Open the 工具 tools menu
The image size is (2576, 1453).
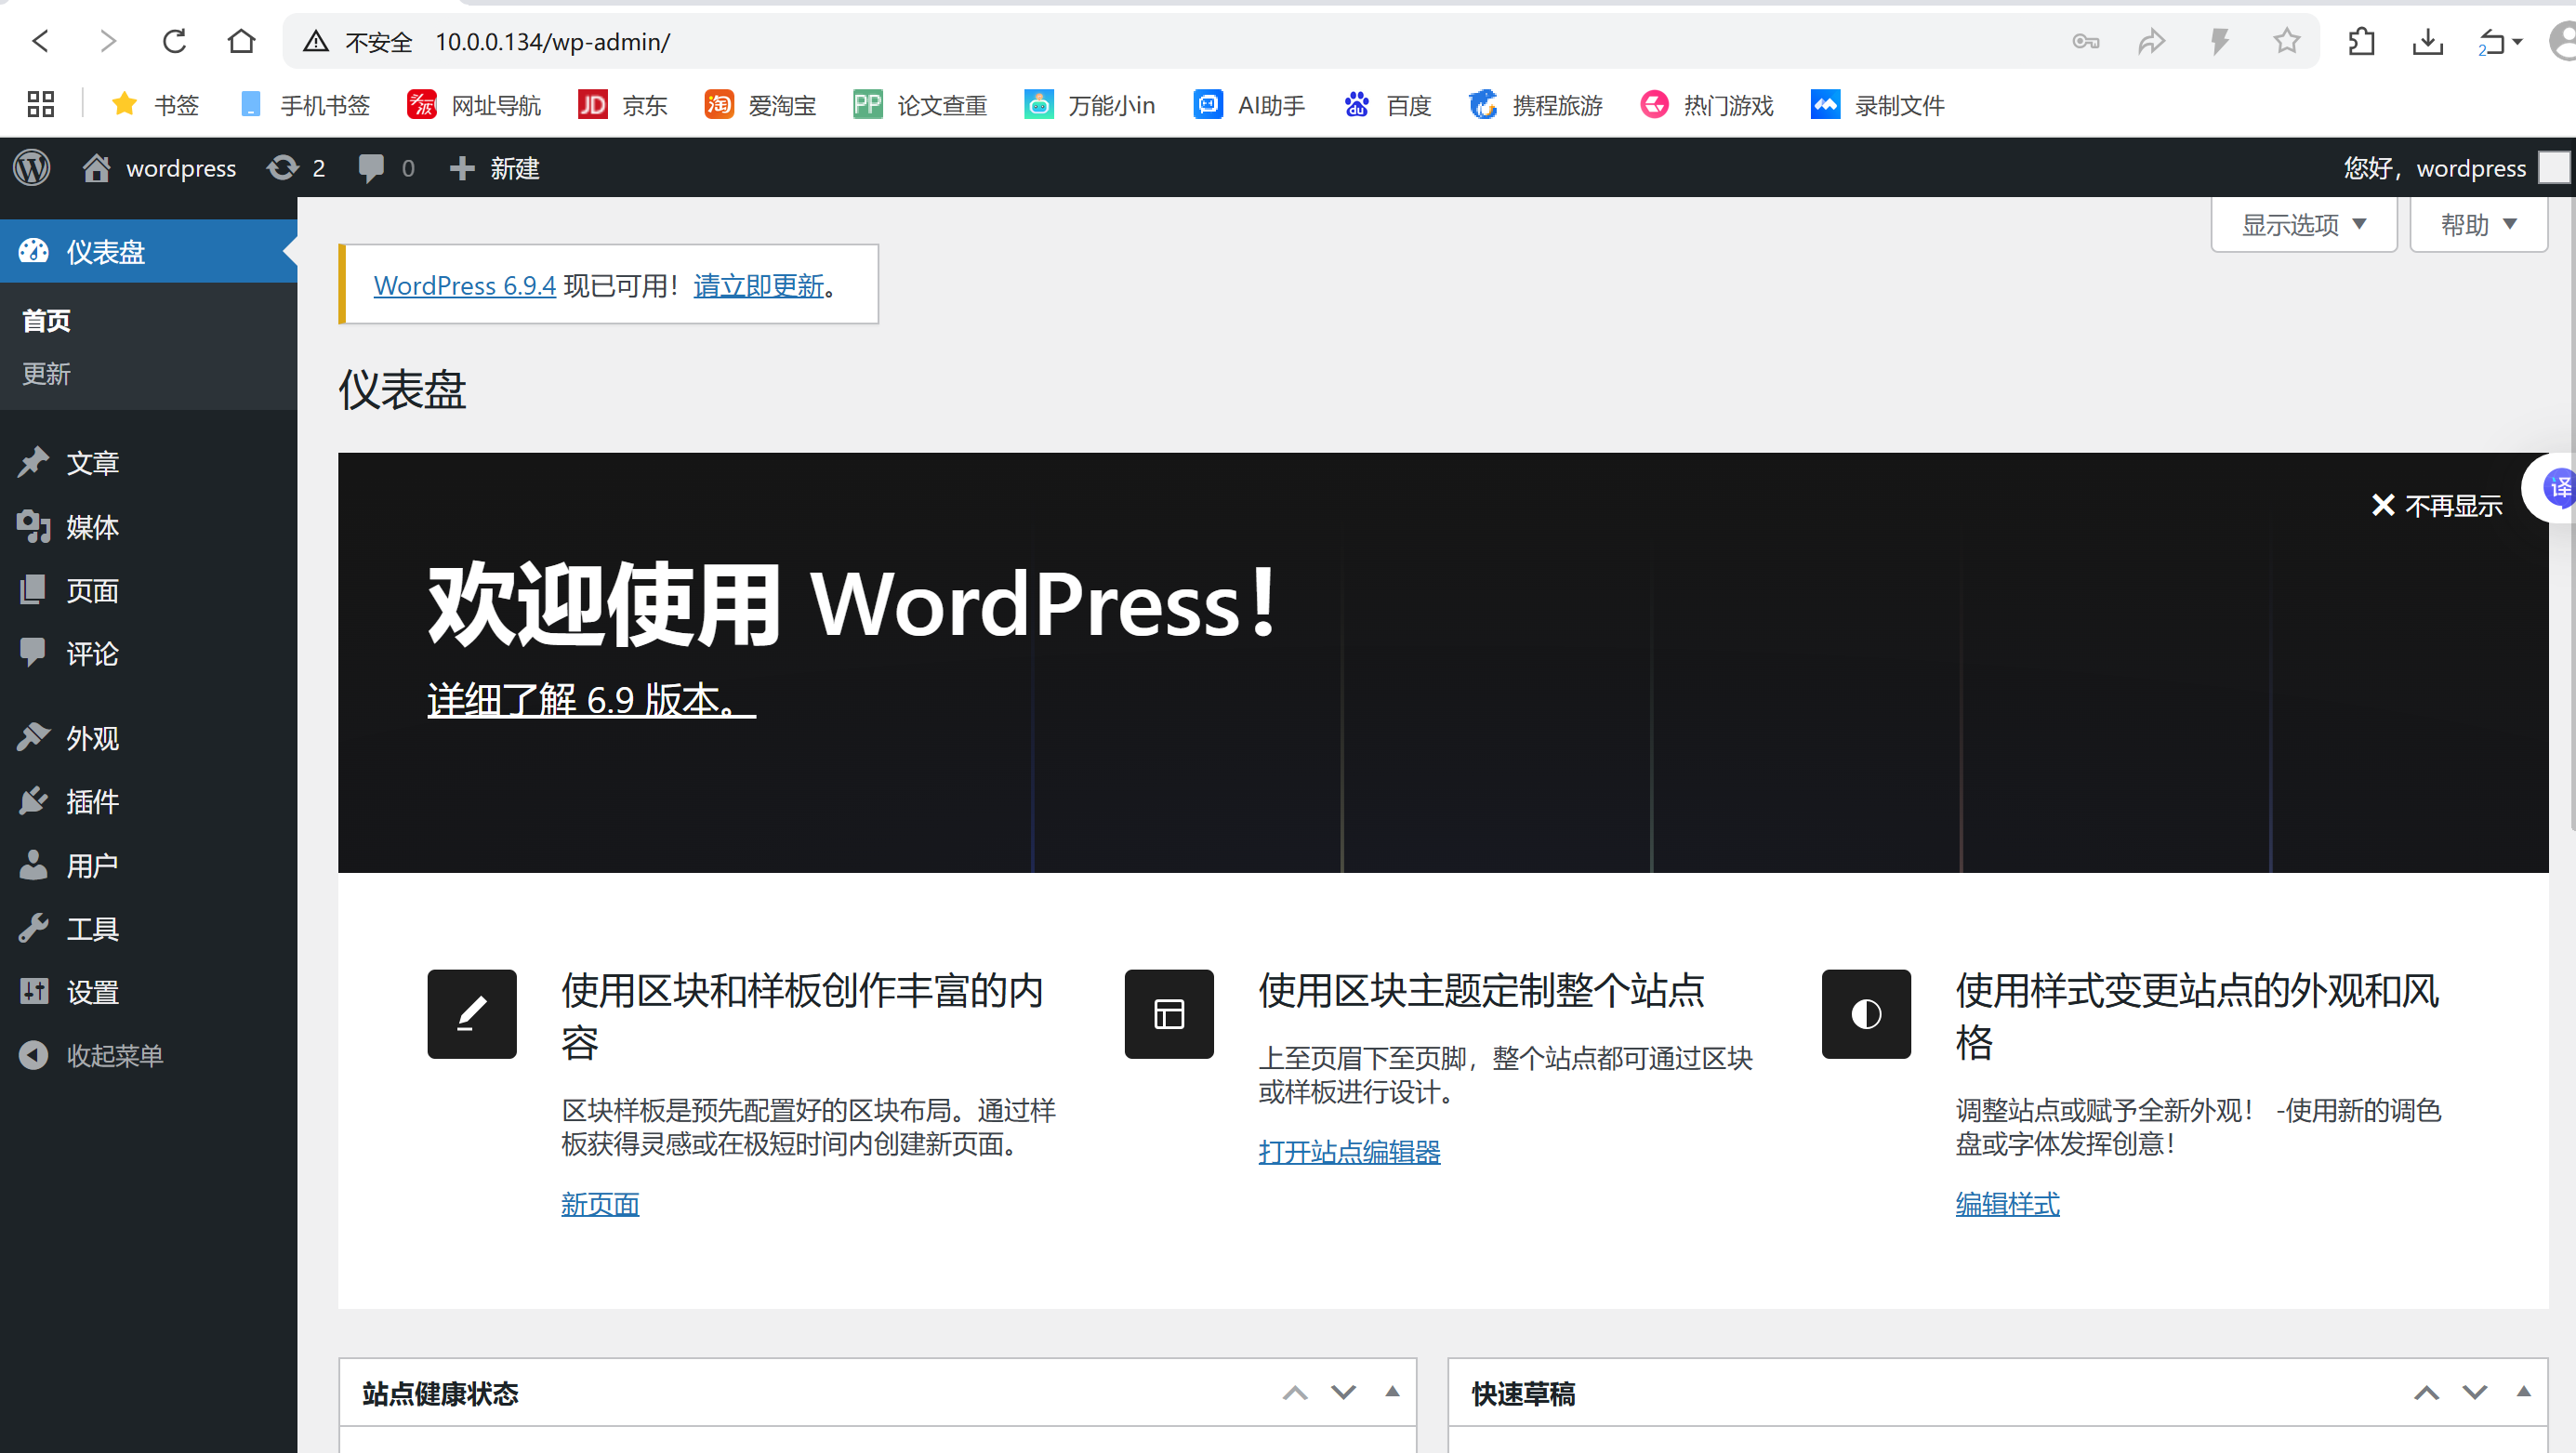click(149, 928)
